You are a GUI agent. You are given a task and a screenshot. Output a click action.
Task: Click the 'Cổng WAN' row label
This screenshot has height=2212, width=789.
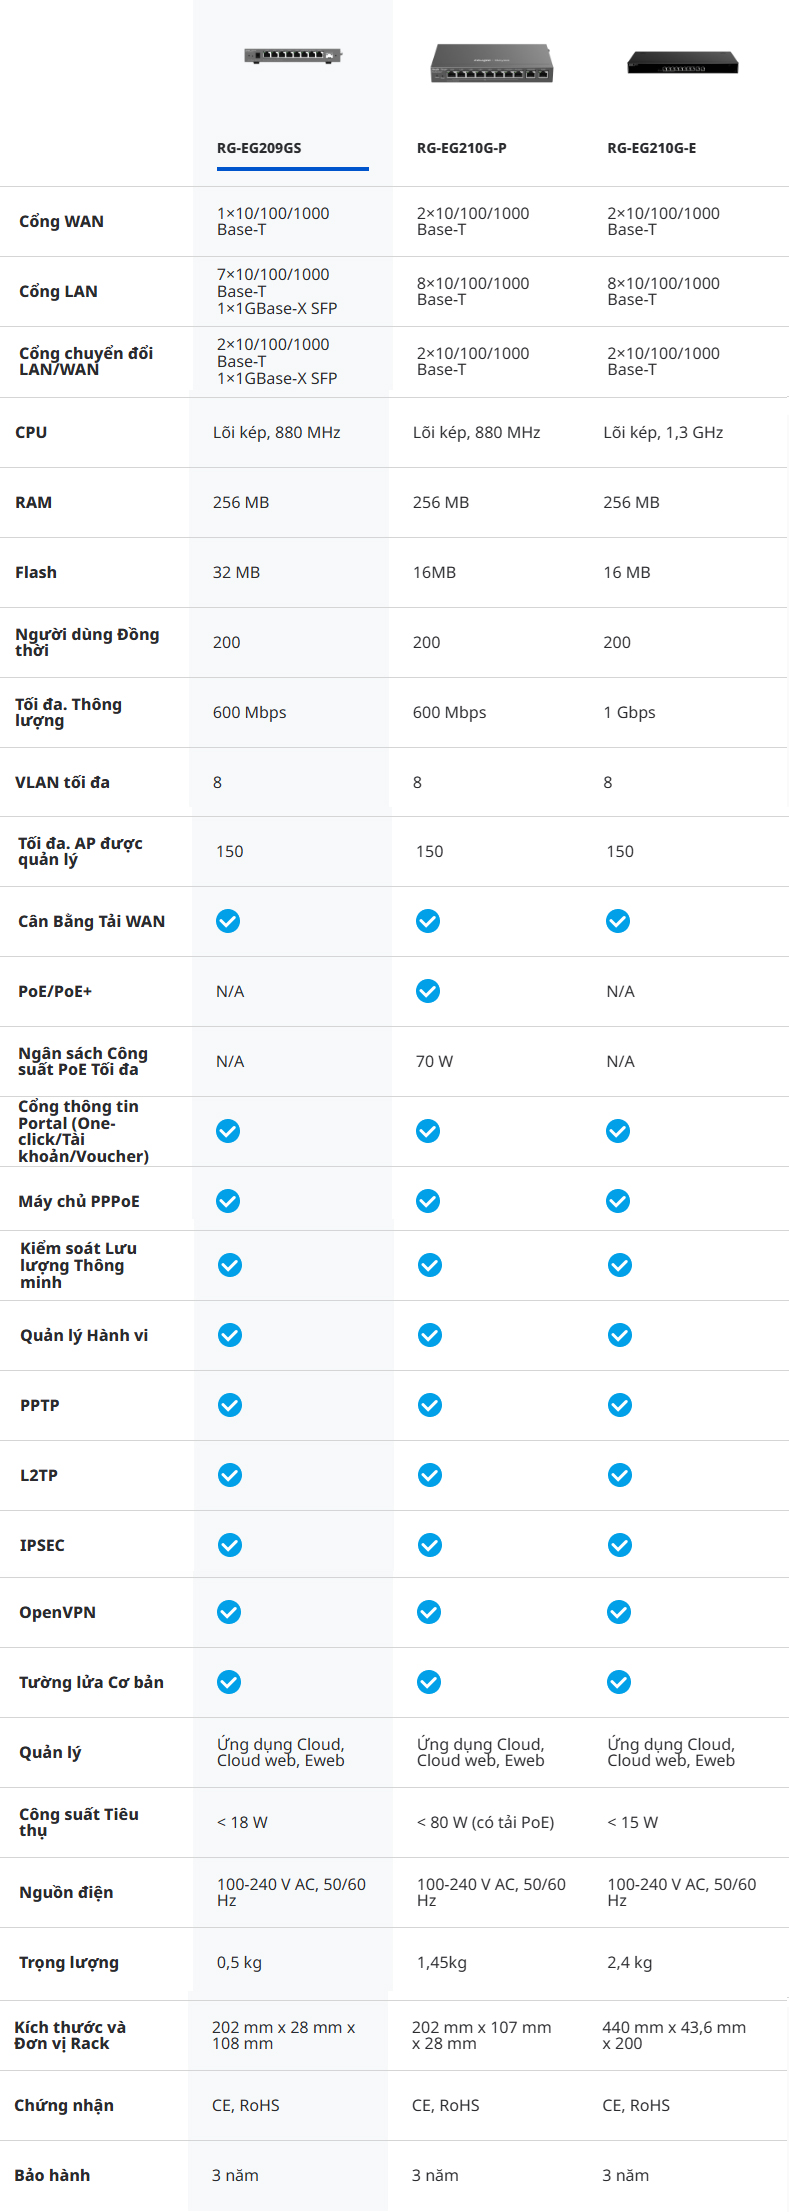(61, 222)
